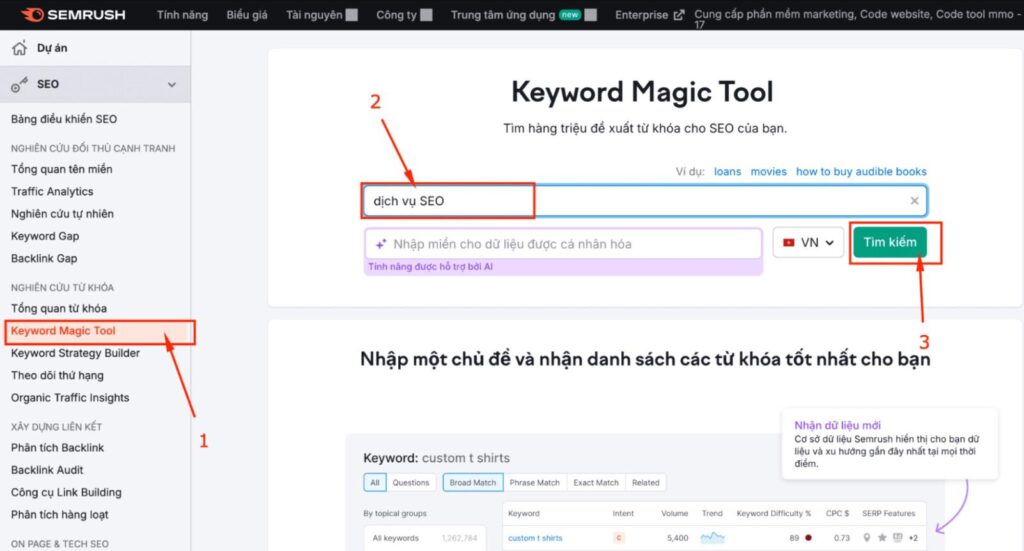The width and height of the screenshot is (1024, 551).
Task: Open Backlink Audit in the sidebar
Action: point(47,470)
